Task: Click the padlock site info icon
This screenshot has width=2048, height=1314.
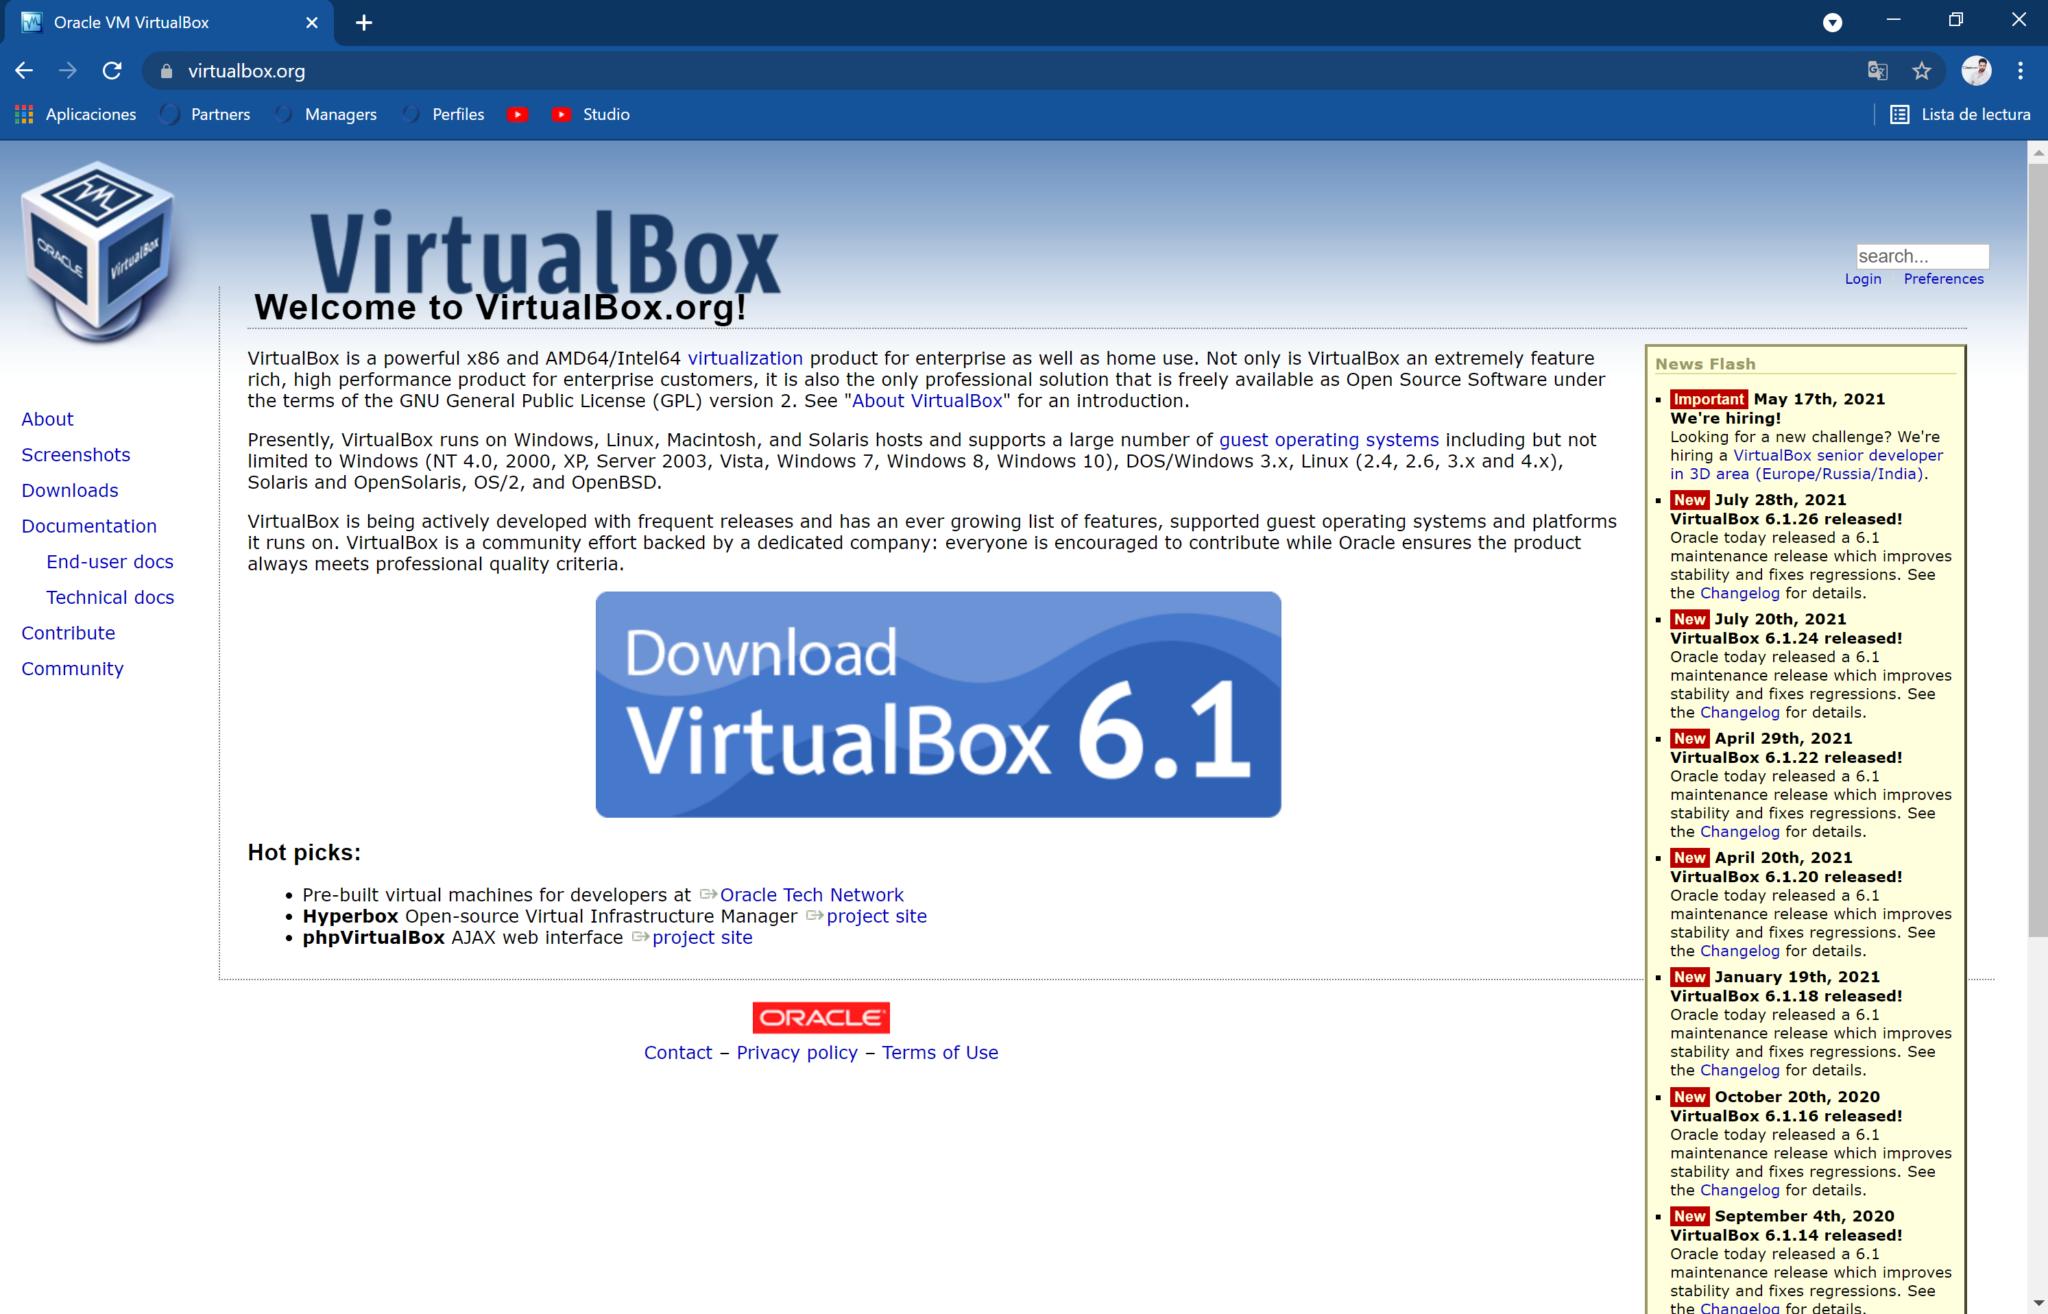Action: coord(166,71)
